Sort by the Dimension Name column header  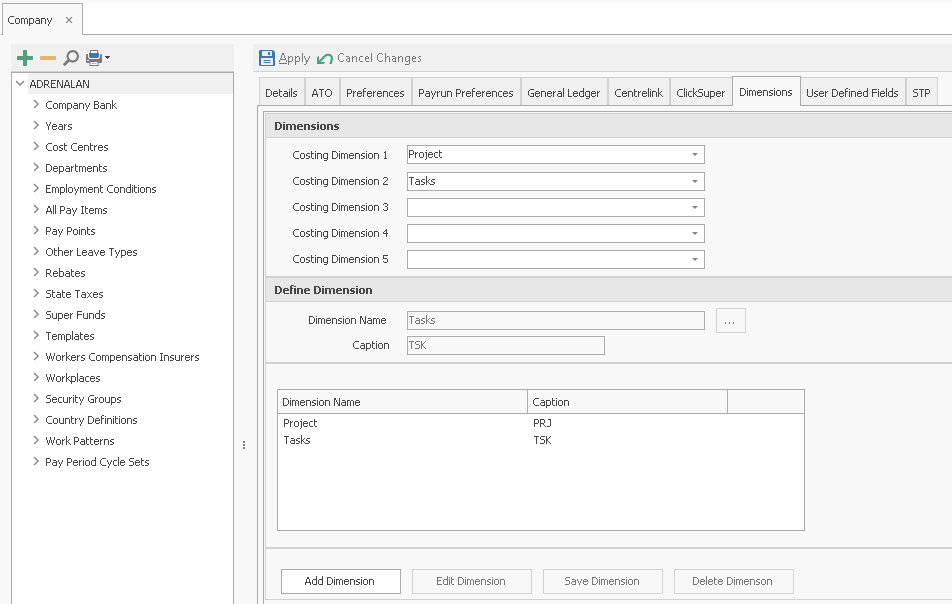pos(403,402)
